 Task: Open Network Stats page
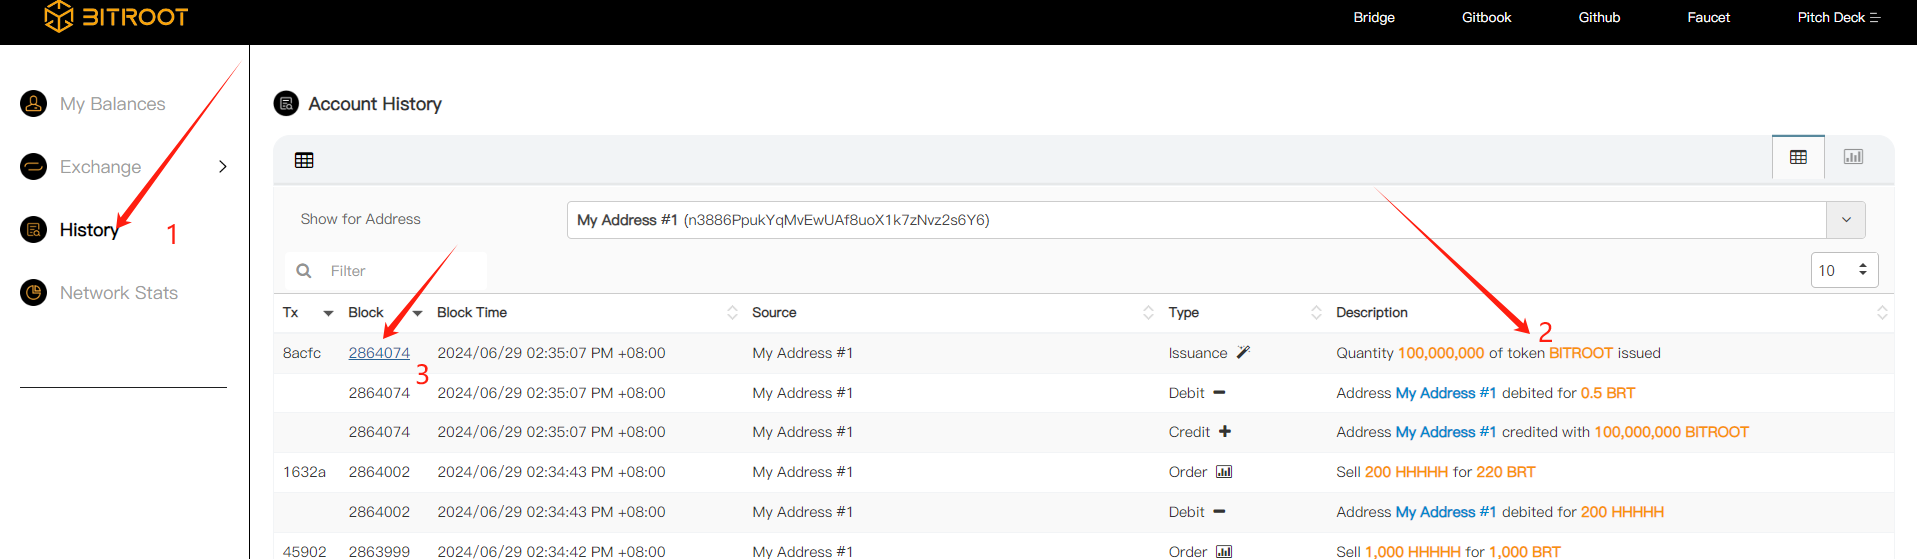point(119,293)
